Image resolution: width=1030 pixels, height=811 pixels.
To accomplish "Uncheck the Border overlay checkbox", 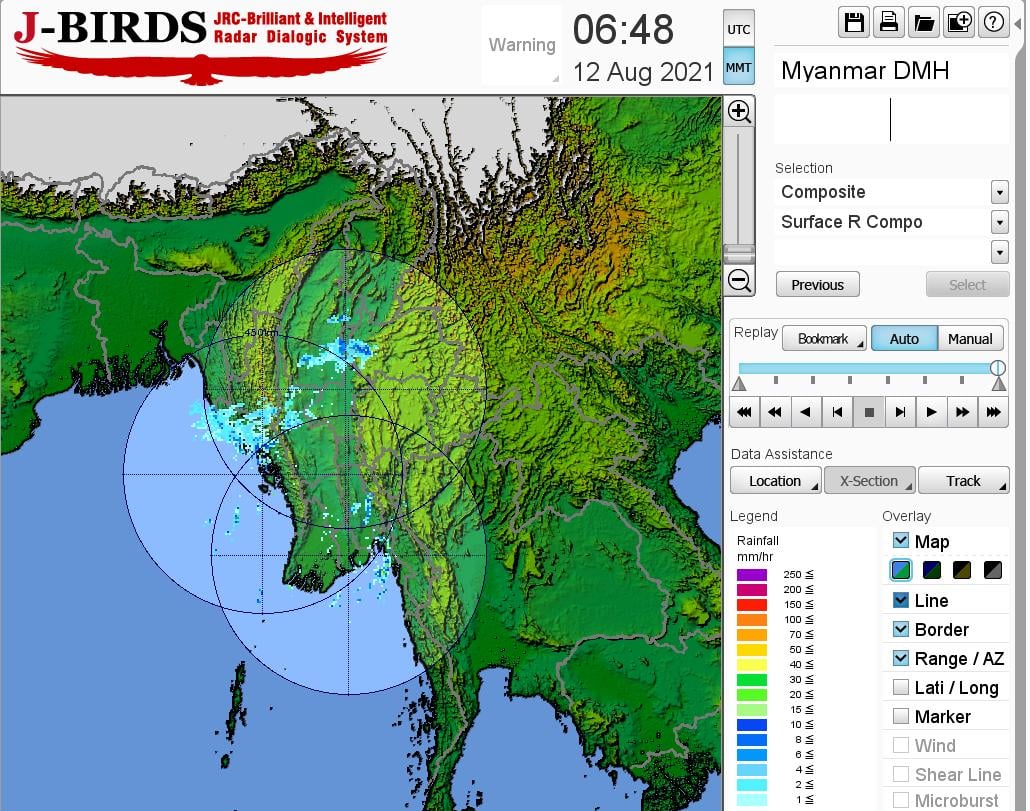I will [901, 629].
